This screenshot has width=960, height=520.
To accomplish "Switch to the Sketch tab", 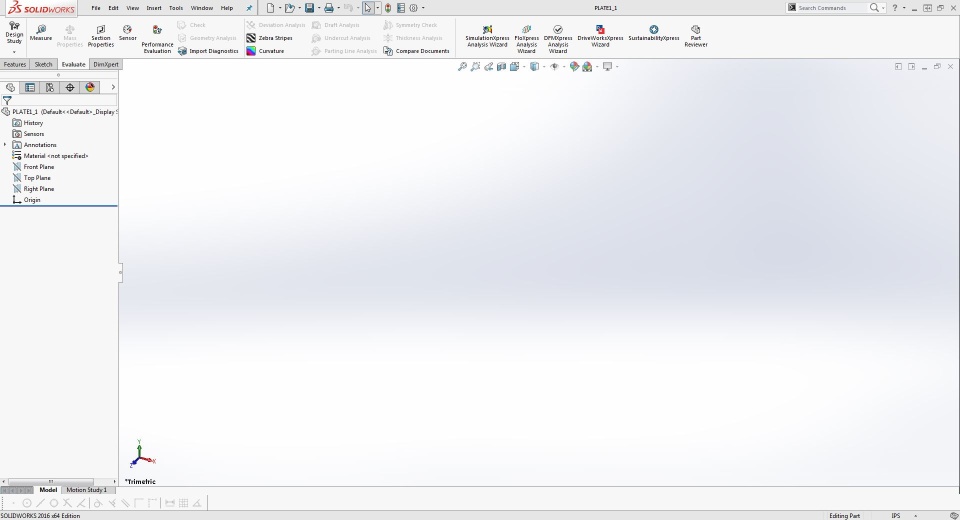I will (x=43, y=64).
